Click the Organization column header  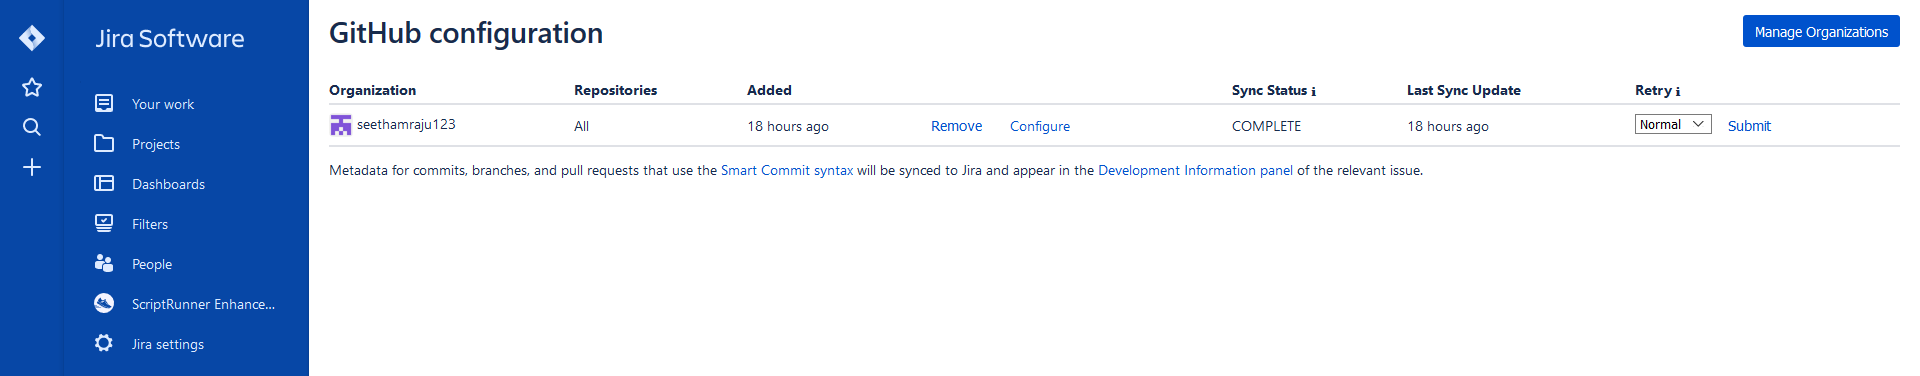[x=372, y=90]
